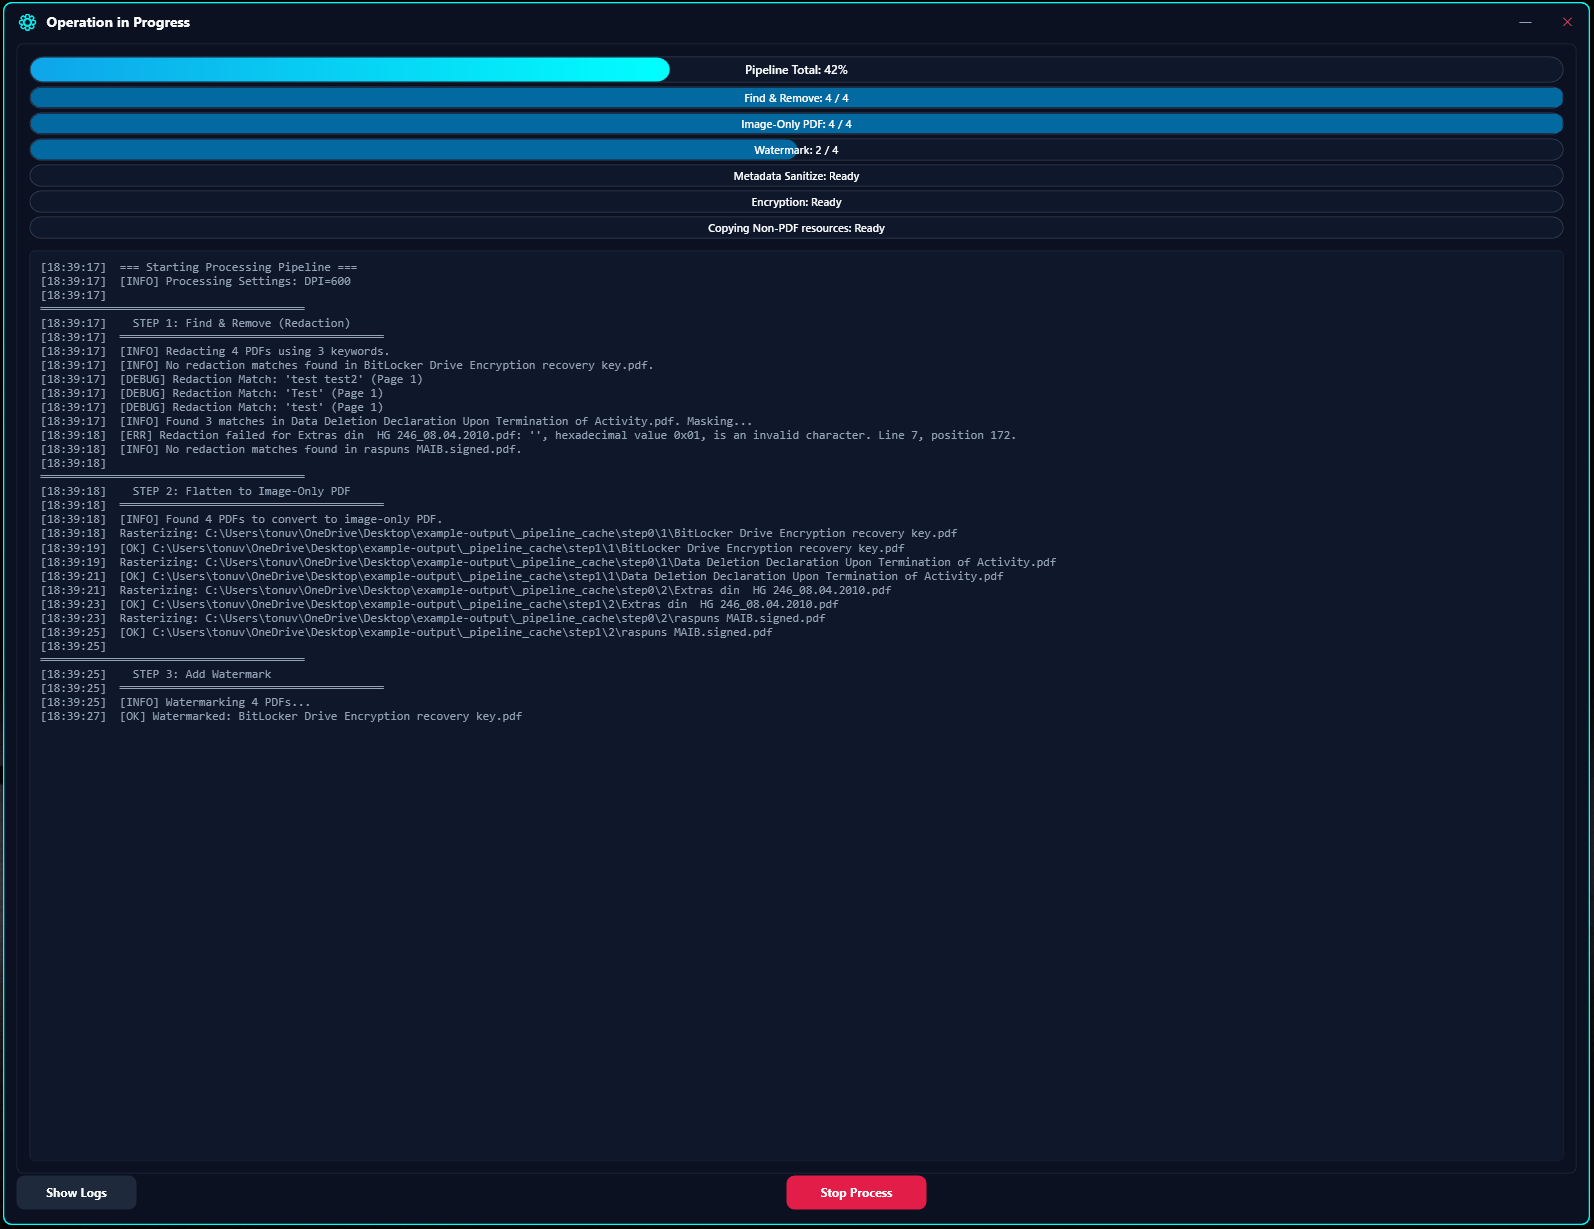1594x1229 pixels.
Task: Toggle the Show Logs button
Action: coord(76,1193)
